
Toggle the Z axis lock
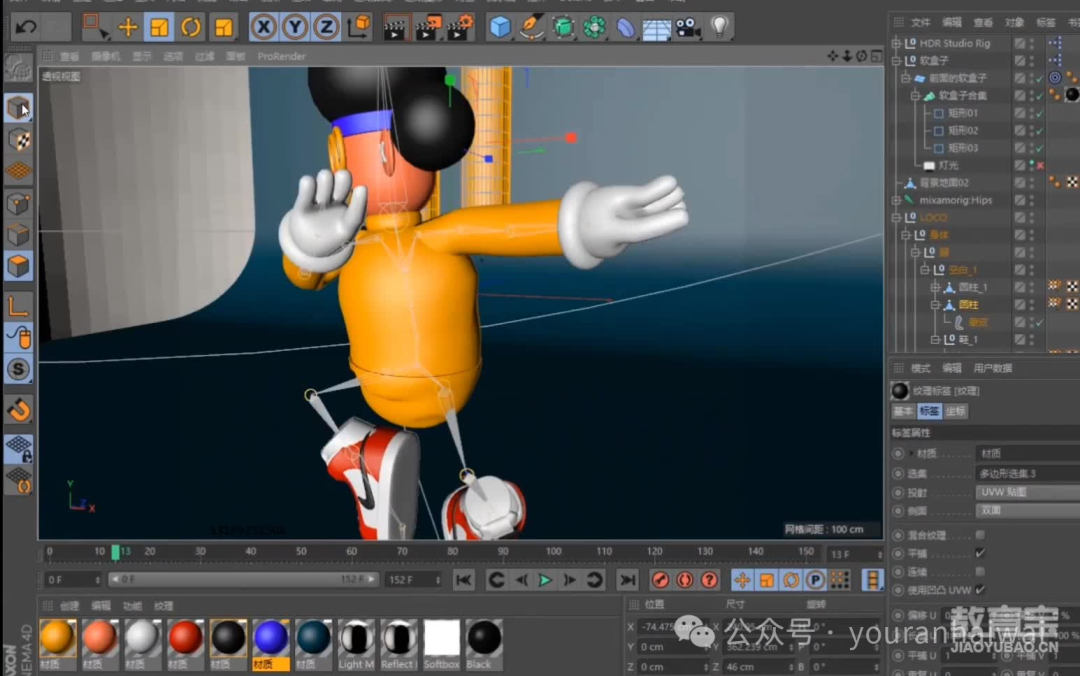click(326, 28)
